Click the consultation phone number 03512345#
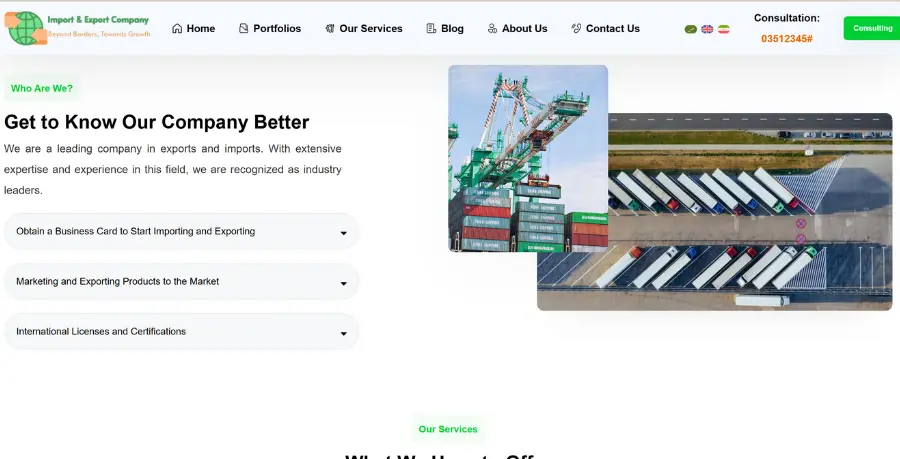The image size is (900, 459). coord(786,39)
